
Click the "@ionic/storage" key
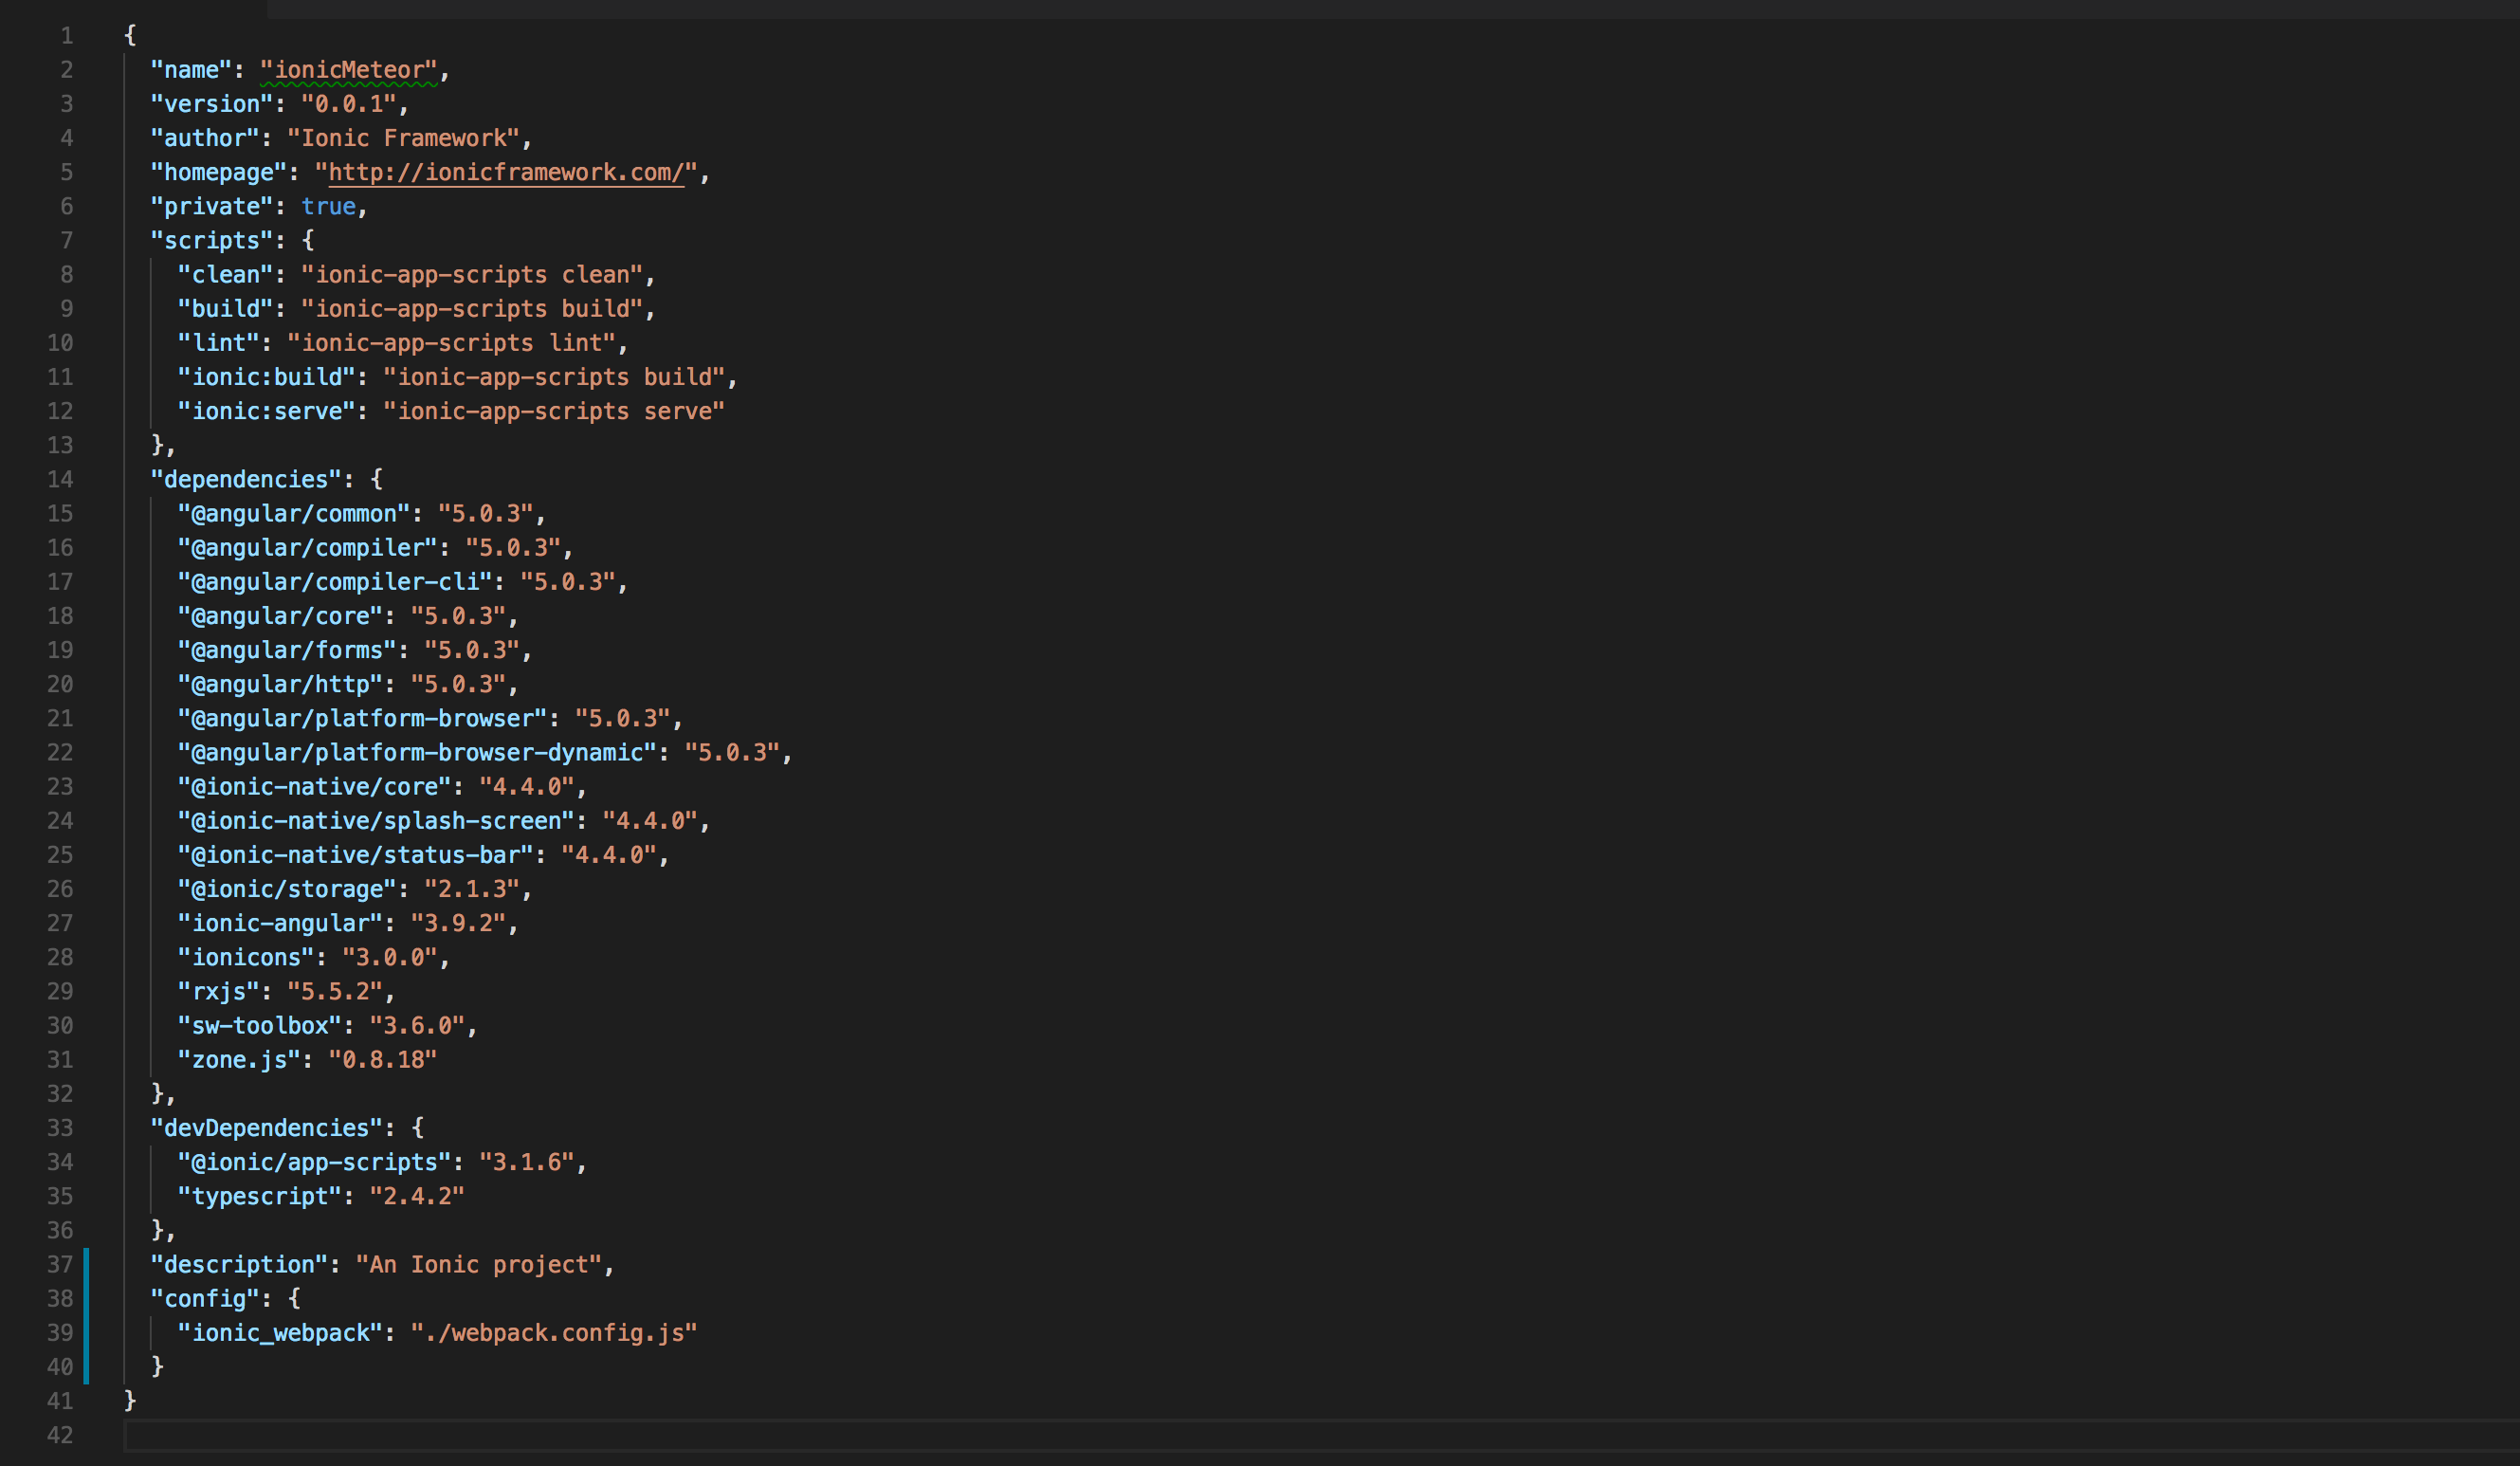pos(287,889)
